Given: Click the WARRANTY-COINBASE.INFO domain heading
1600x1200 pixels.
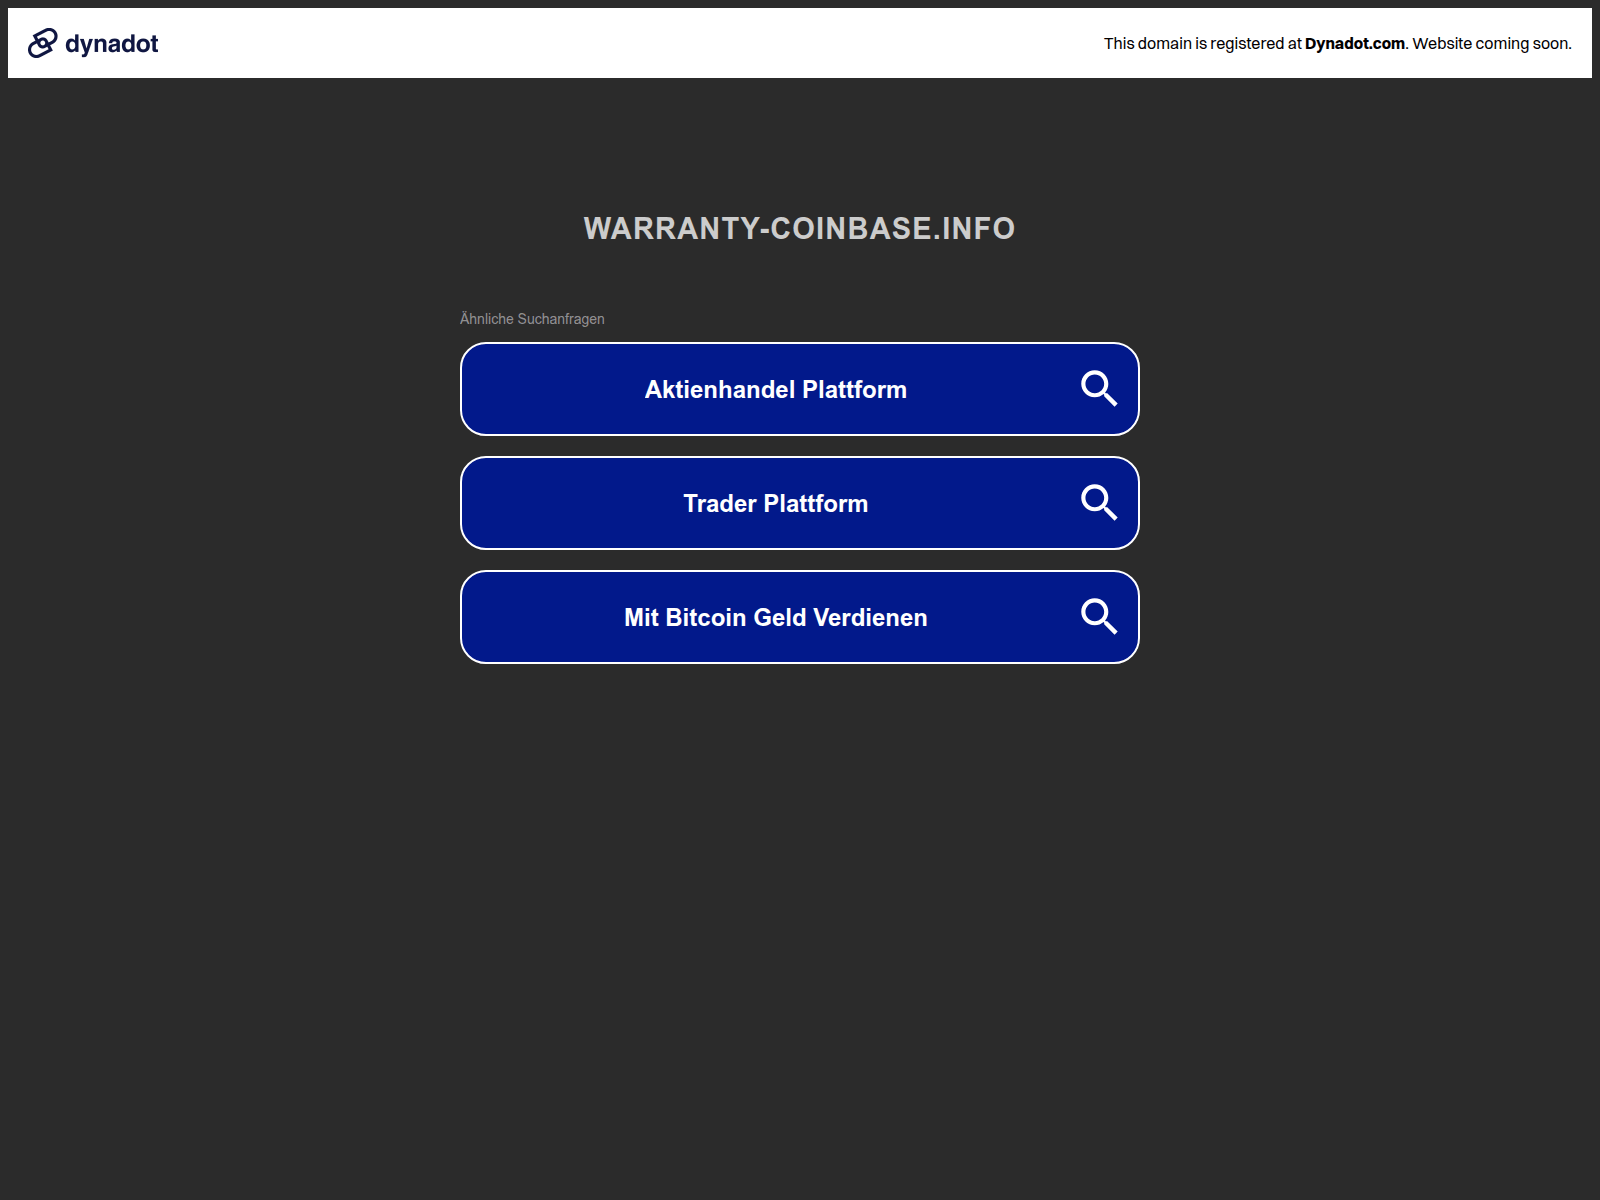Looking at the screenshot, I should tap(799, 228).
